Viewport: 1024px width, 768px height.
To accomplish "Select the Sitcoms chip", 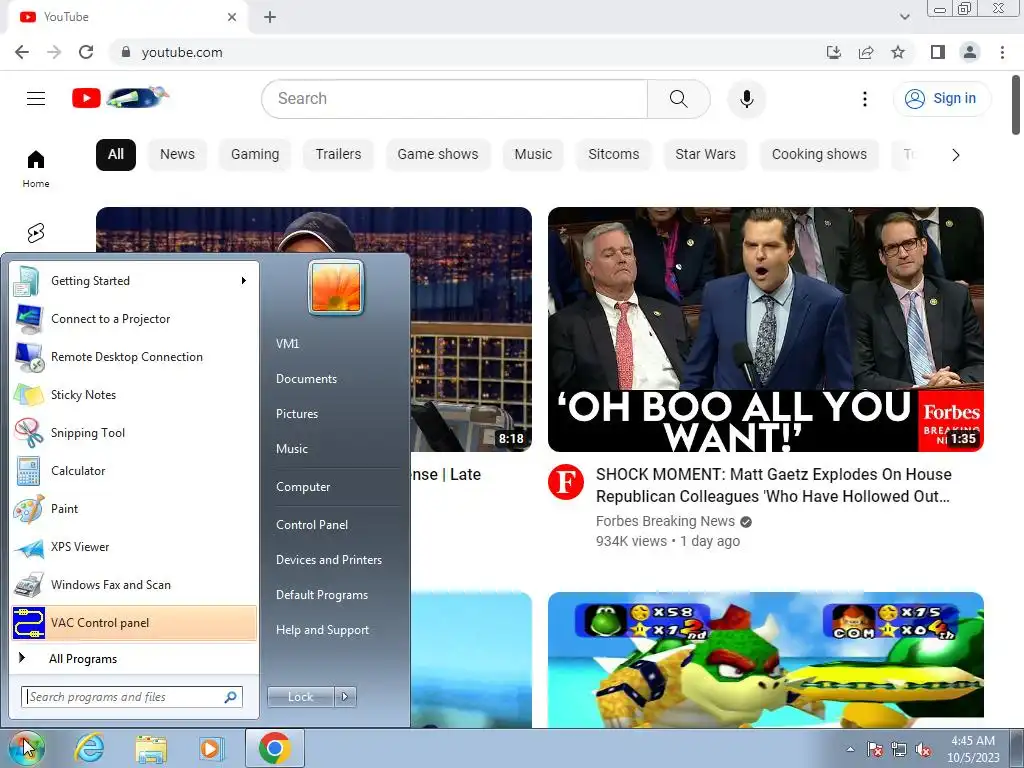I will pos(613,155).
